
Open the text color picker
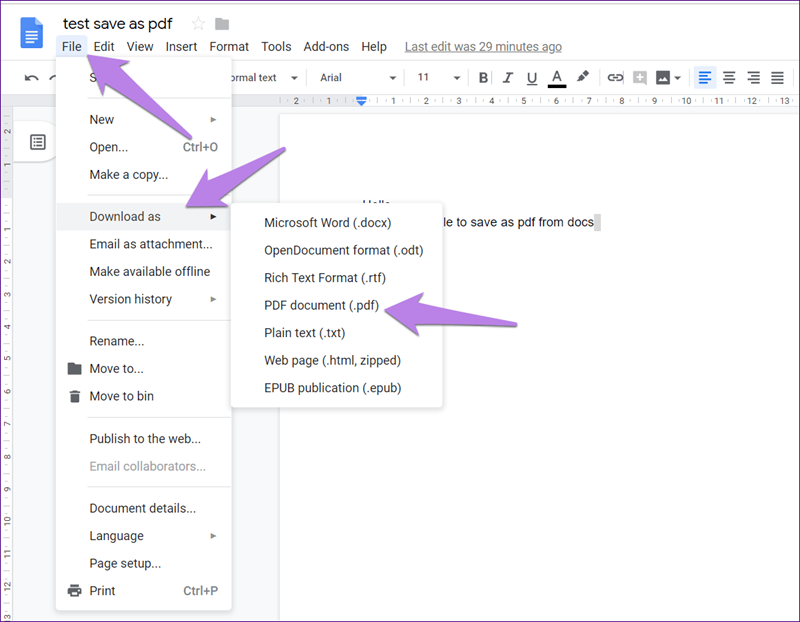557,78
